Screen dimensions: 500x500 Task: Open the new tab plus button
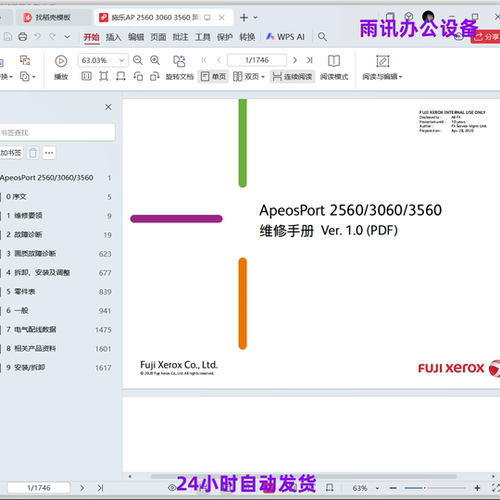coord(244,17)
